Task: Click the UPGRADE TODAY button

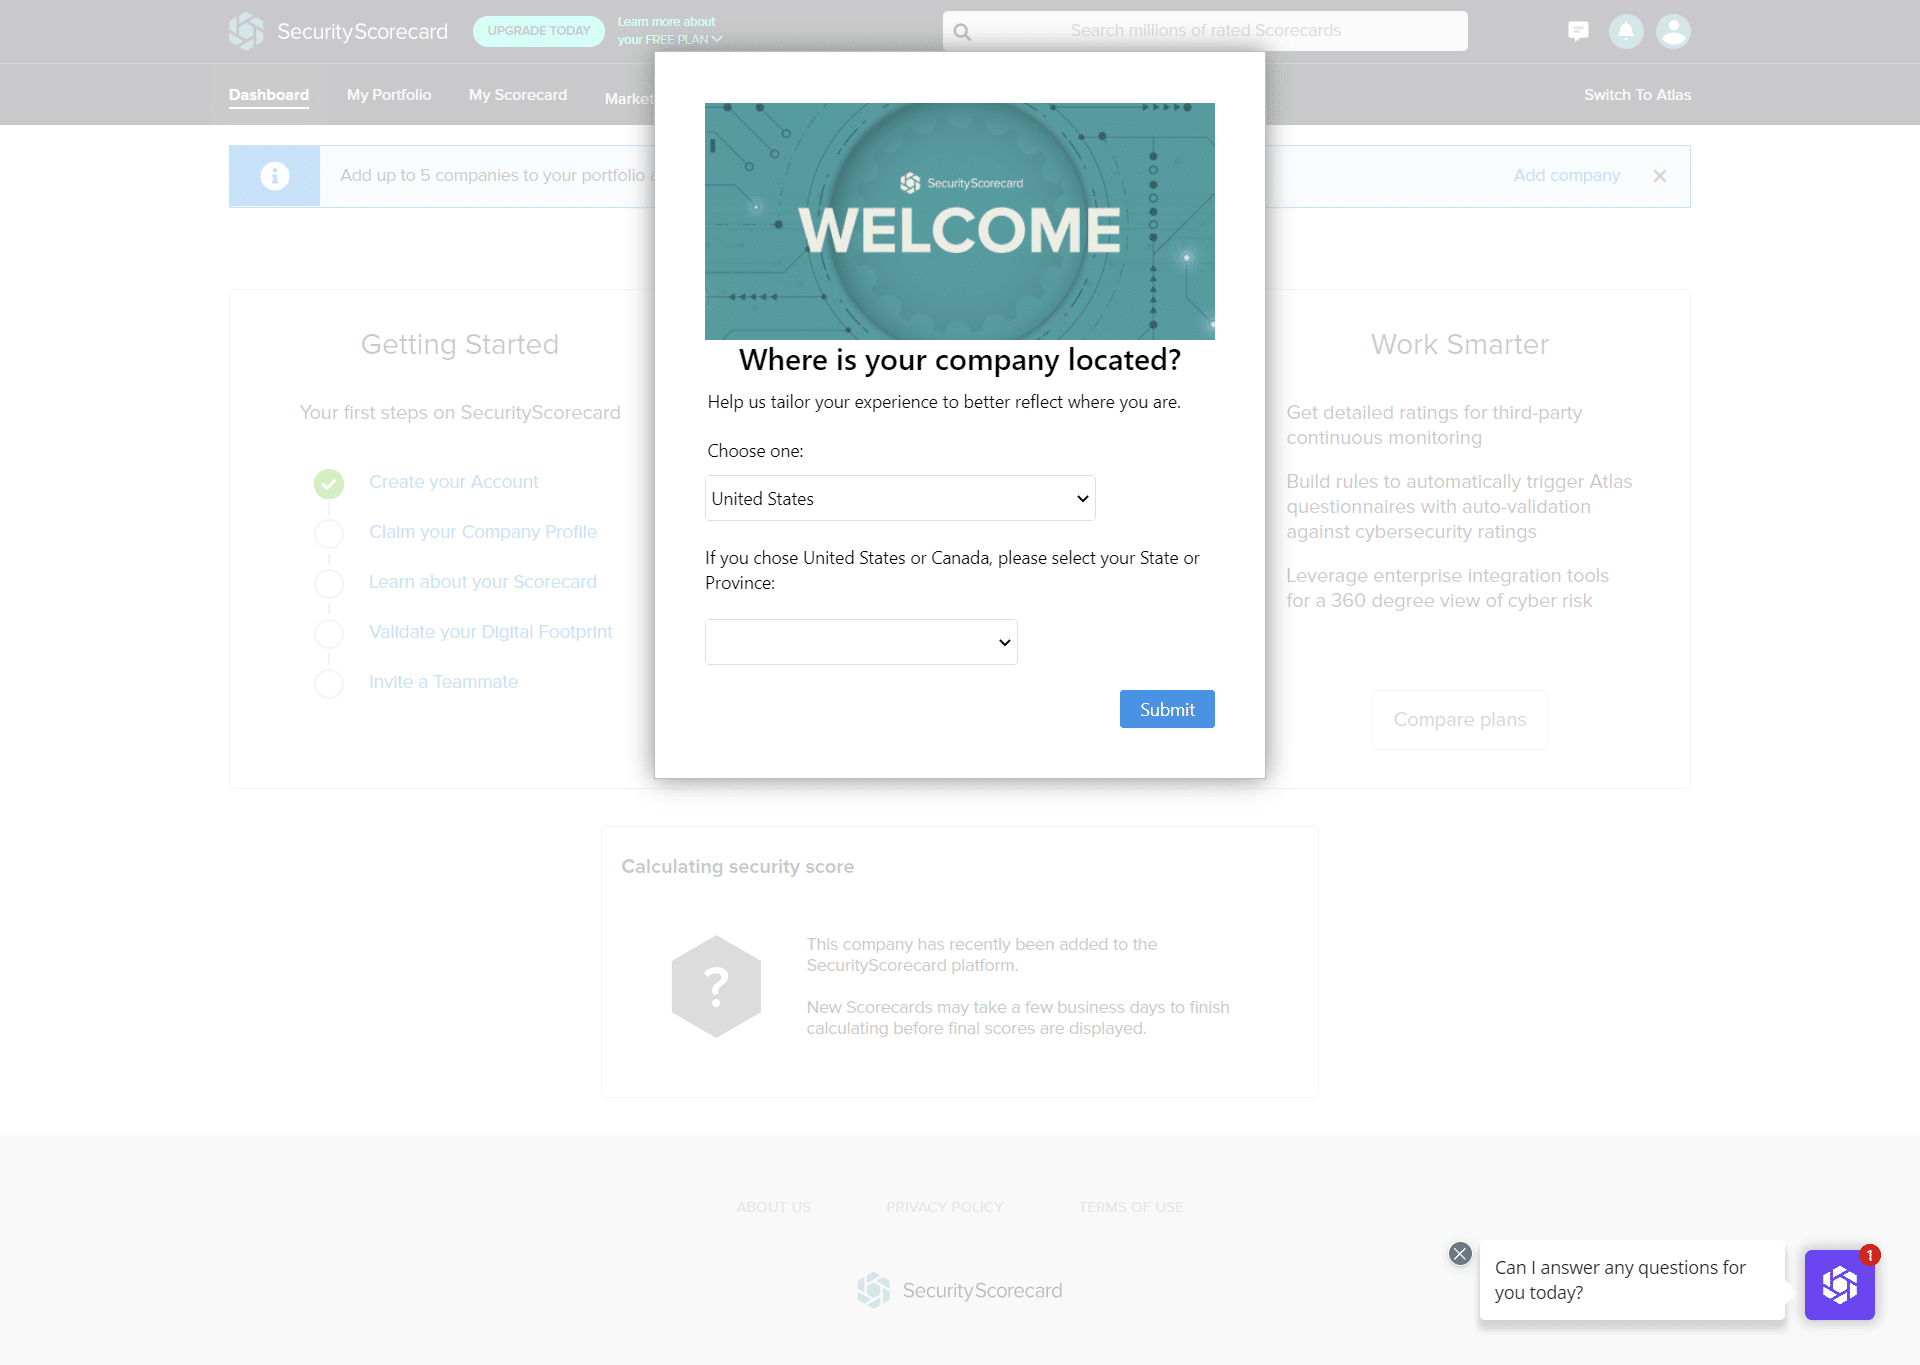Action: (539, 30)
